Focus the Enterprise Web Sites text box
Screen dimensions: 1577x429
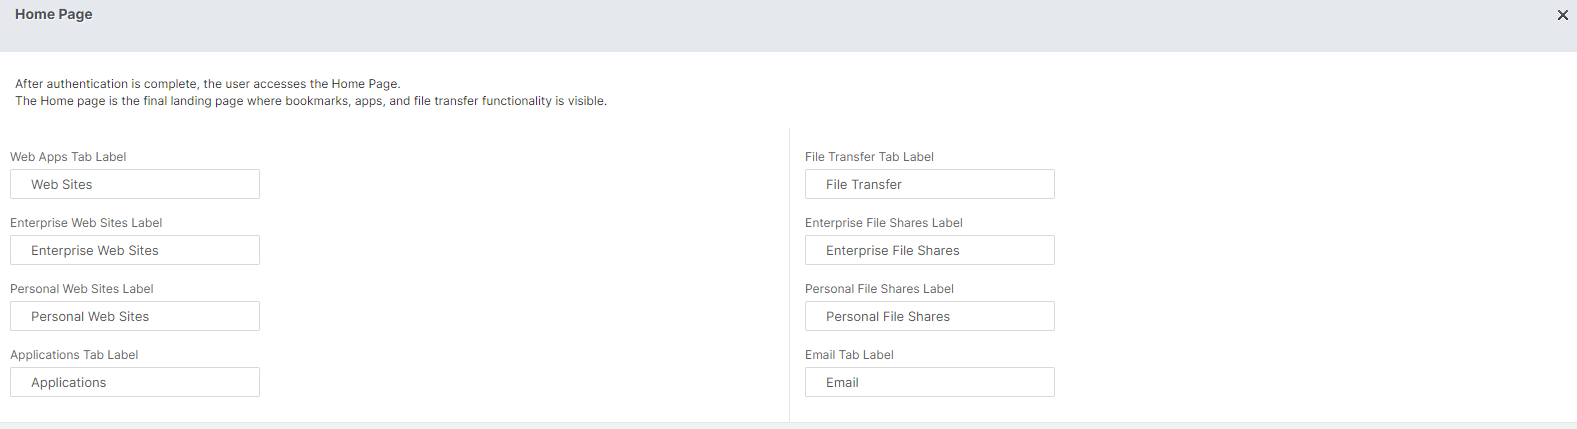pyautogui.click(x=135, y=250)
